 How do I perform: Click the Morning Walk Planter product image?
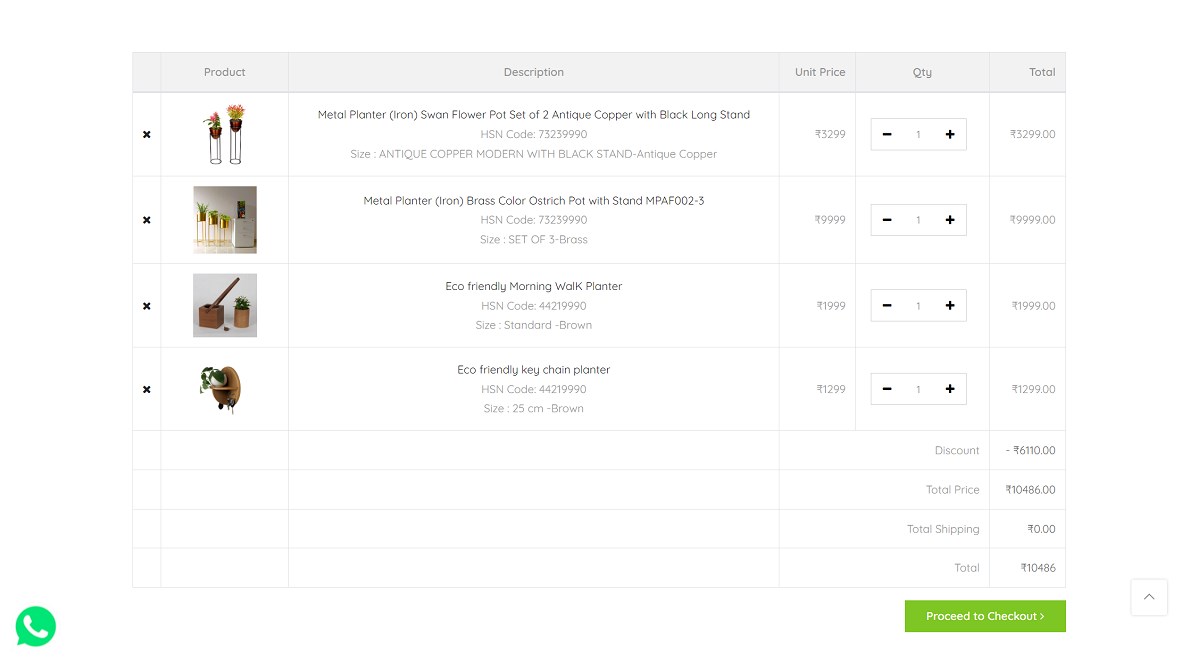click(x=225, y=305)
